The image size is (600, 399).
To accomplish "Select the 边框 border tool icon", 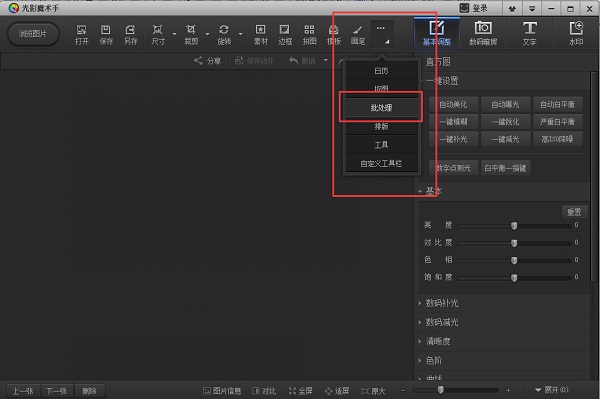I will 285,34.
